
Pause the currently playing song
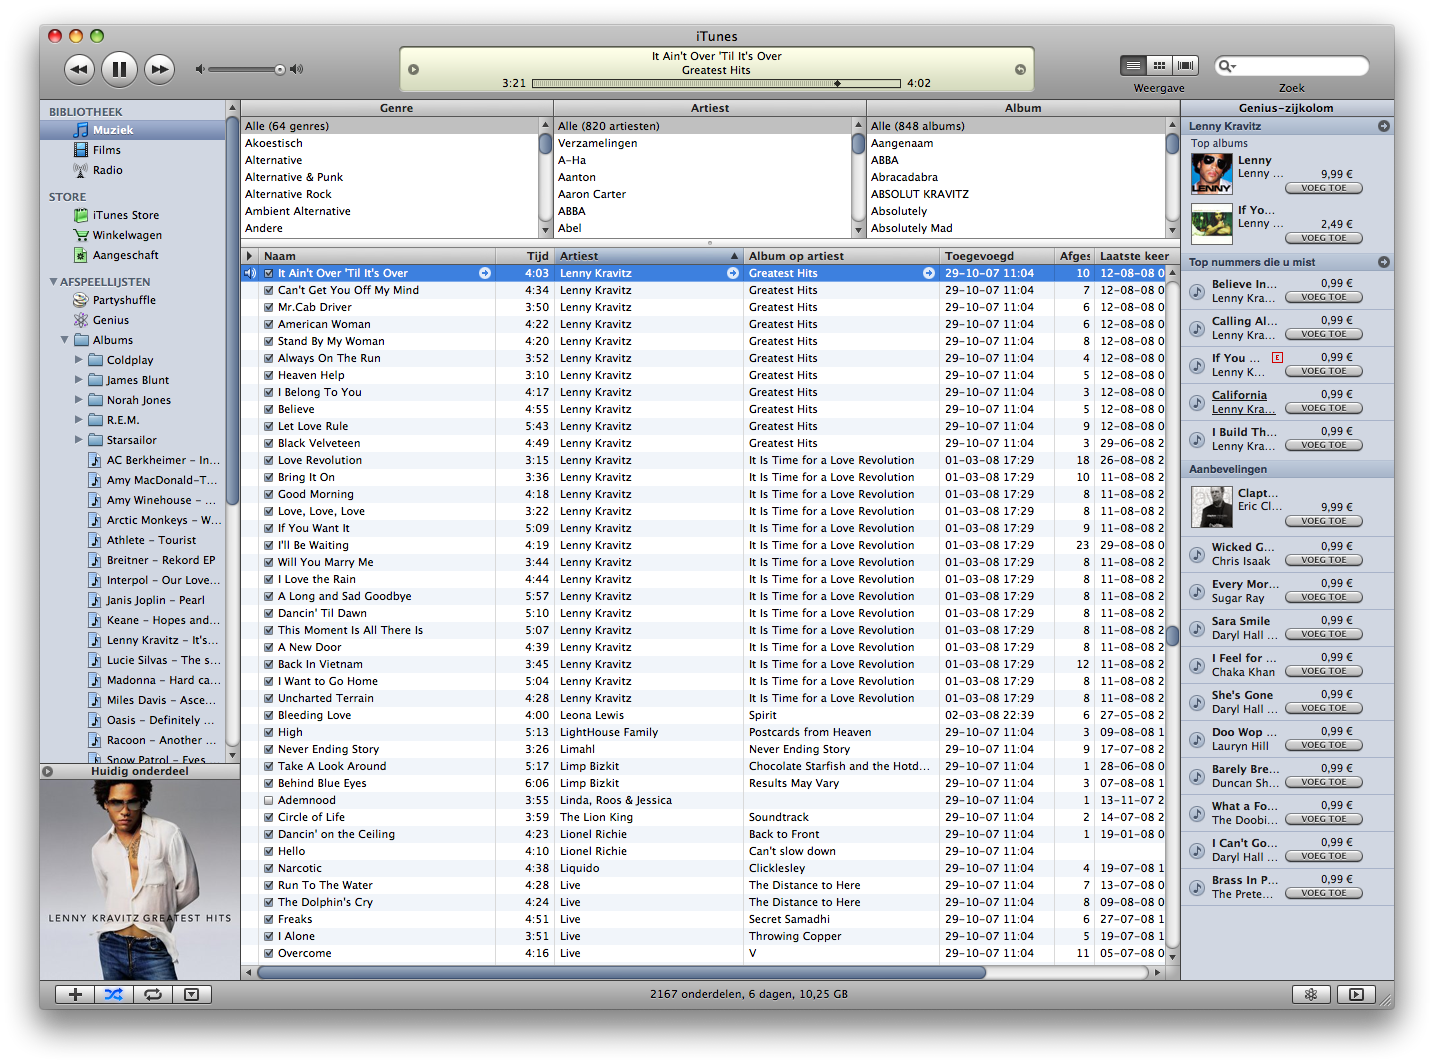[x=118, y=69]
